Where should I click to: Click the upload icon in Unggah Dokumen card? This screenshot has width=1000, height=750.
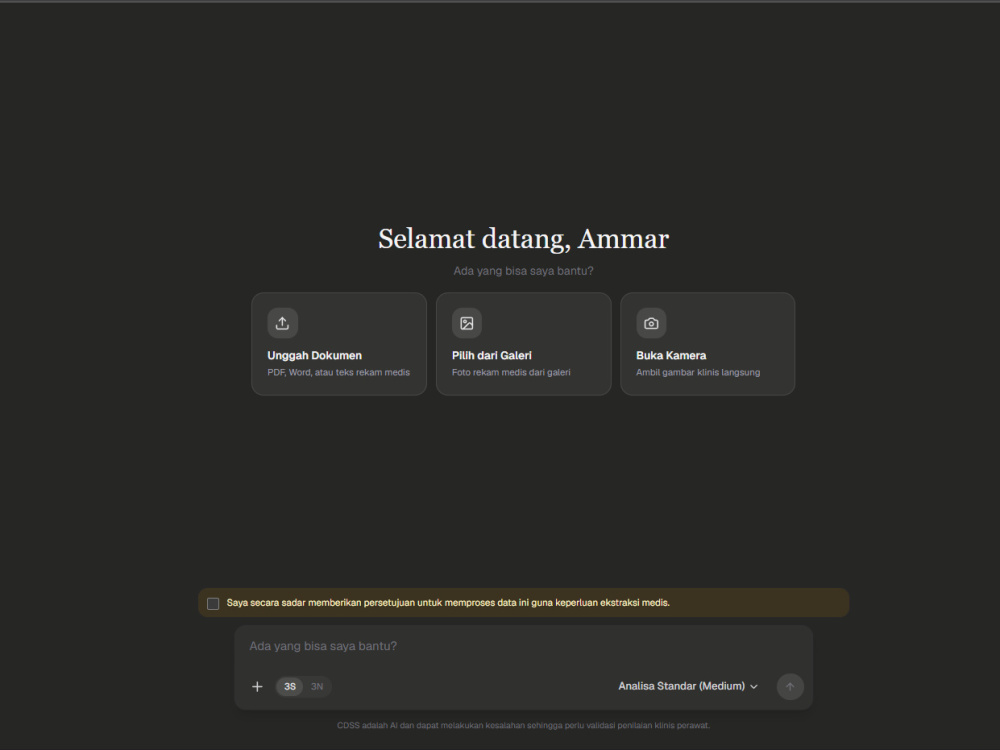[x=283, y=323]
